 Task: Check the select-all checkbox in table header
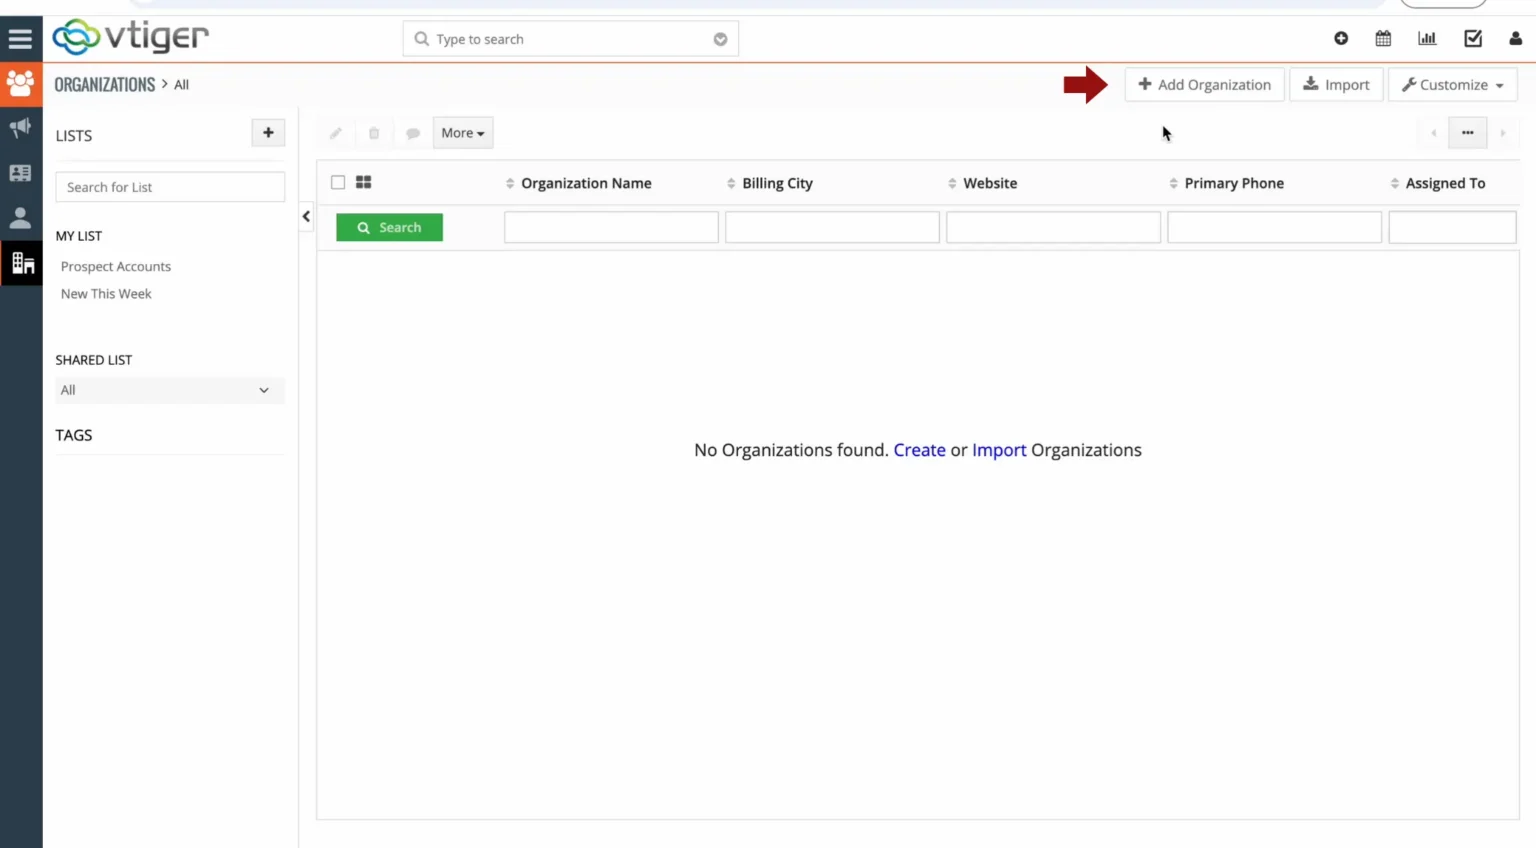point(337,182)
